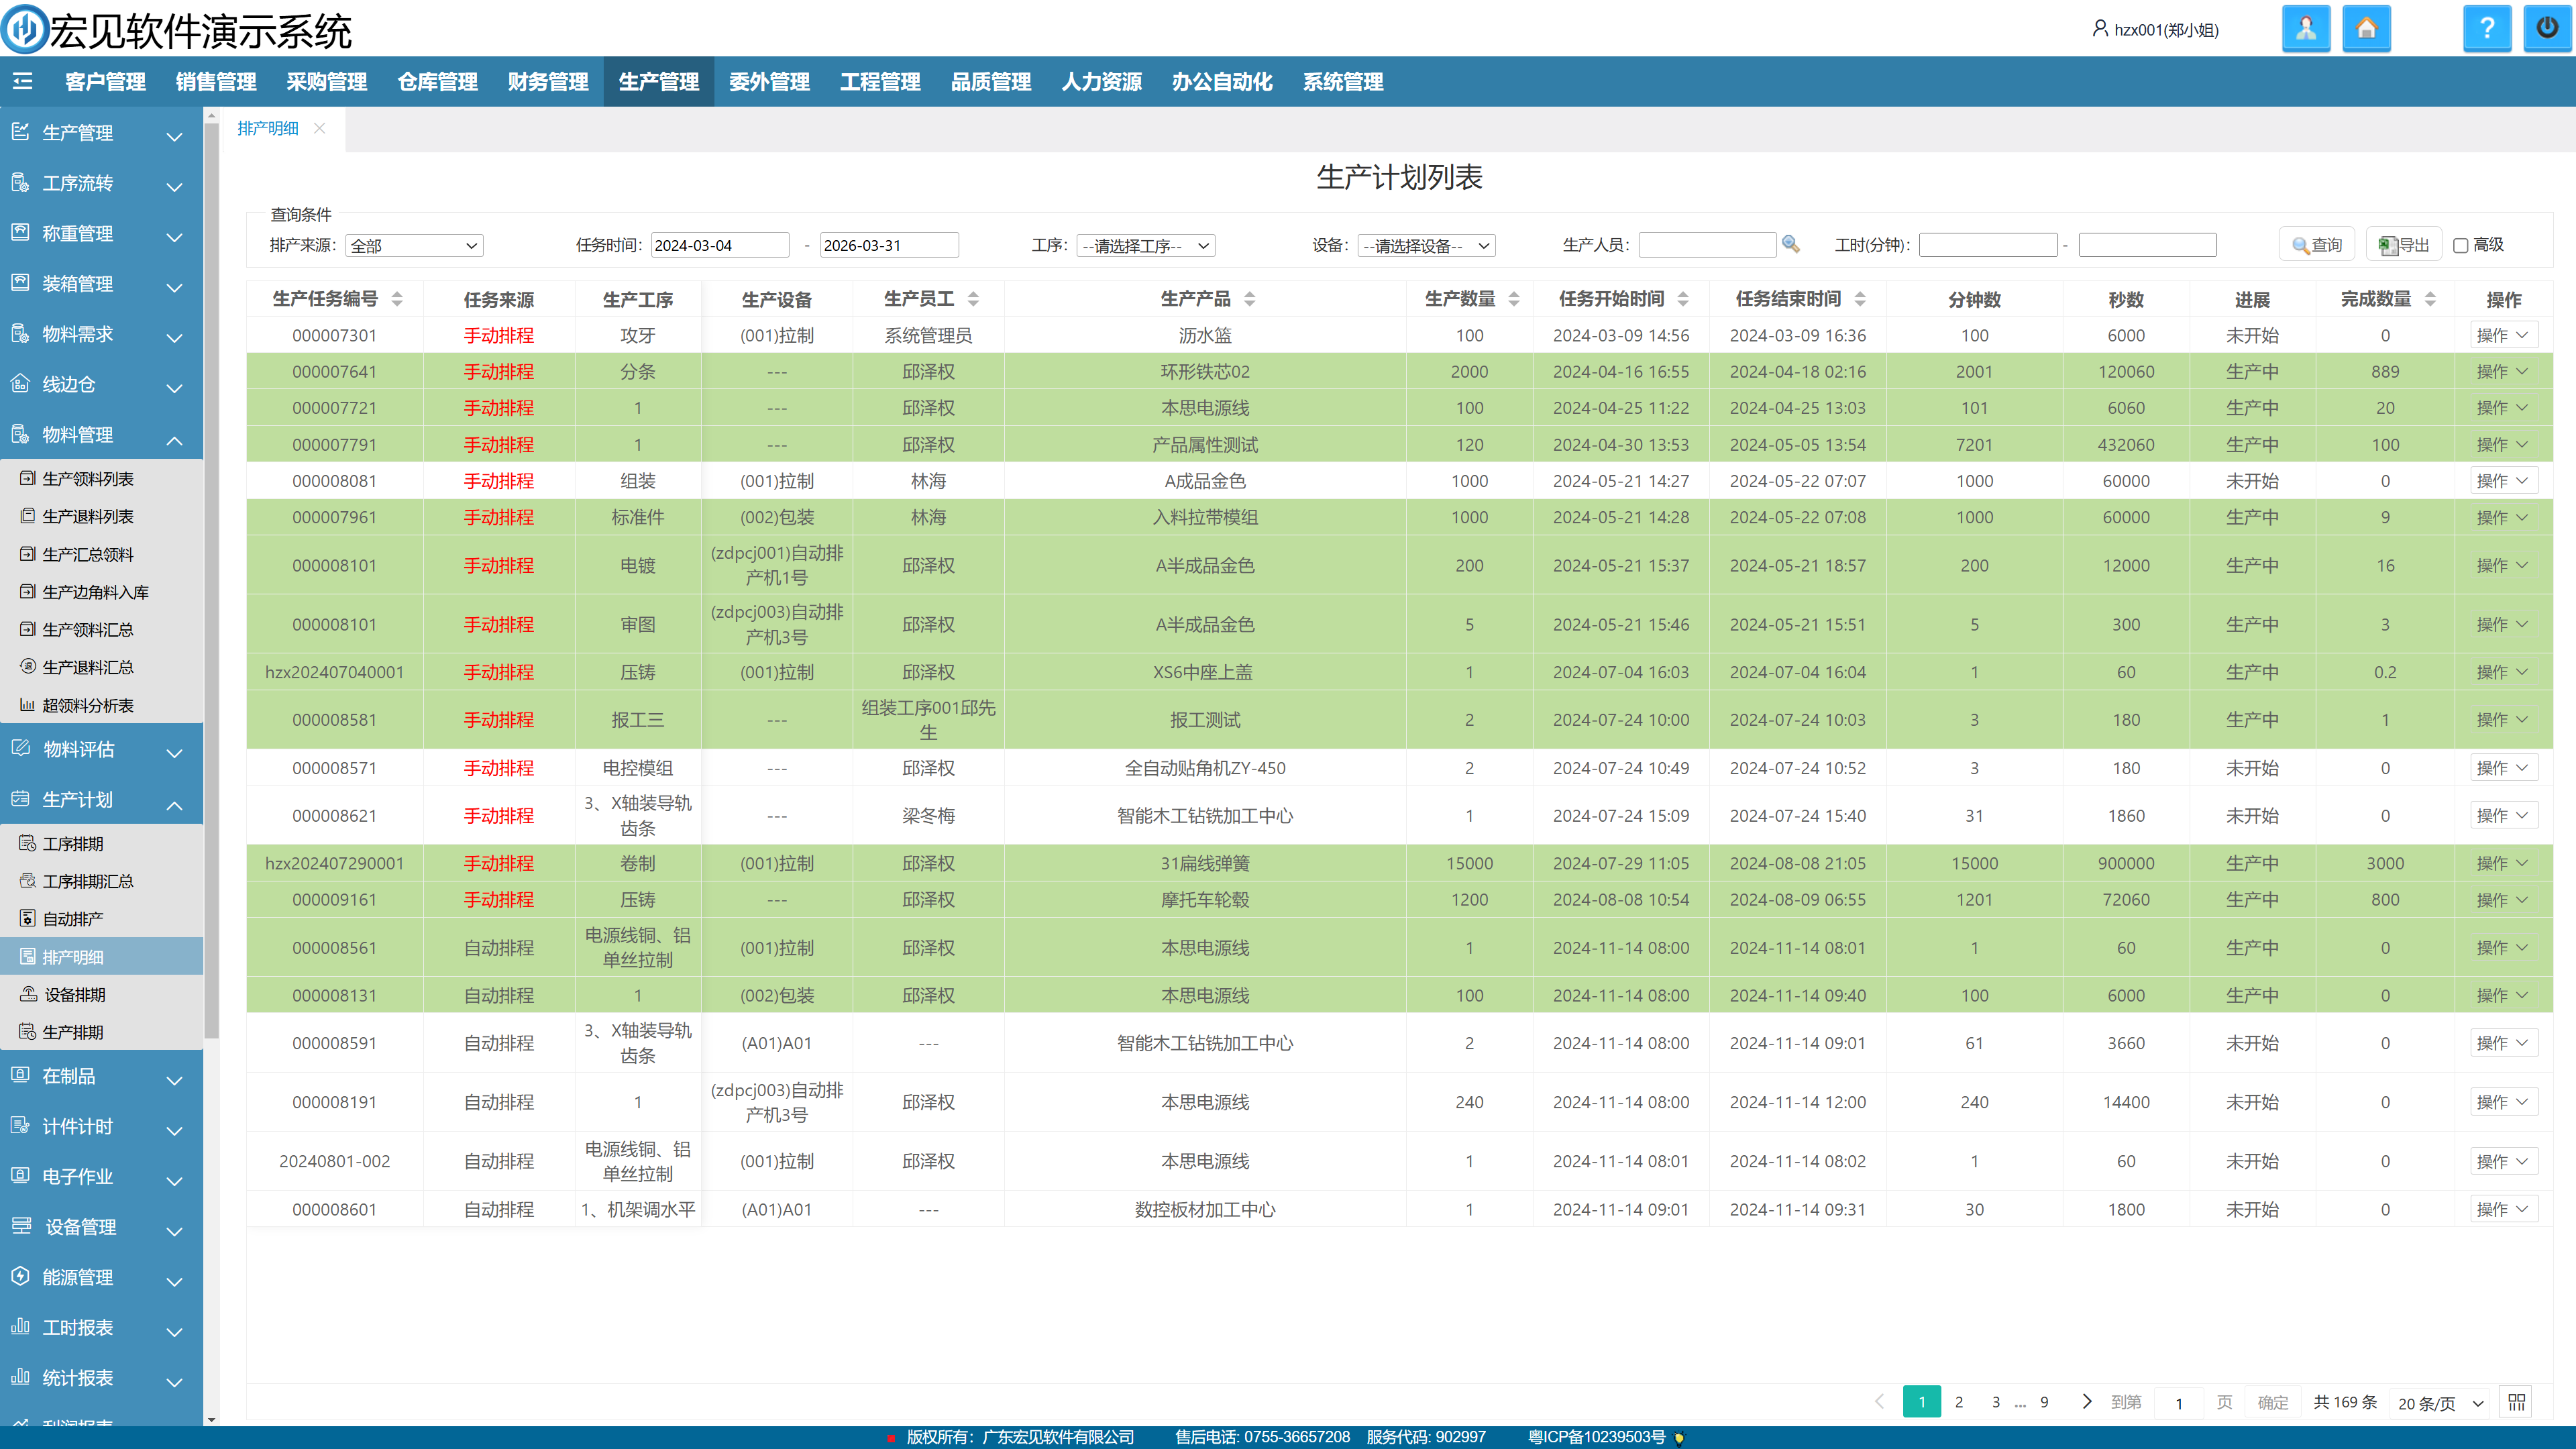Enable the 高级 checkbox
The height and width of the screenshot is (1449, 2576).
pyautogui.click(x=2461, y=246)
